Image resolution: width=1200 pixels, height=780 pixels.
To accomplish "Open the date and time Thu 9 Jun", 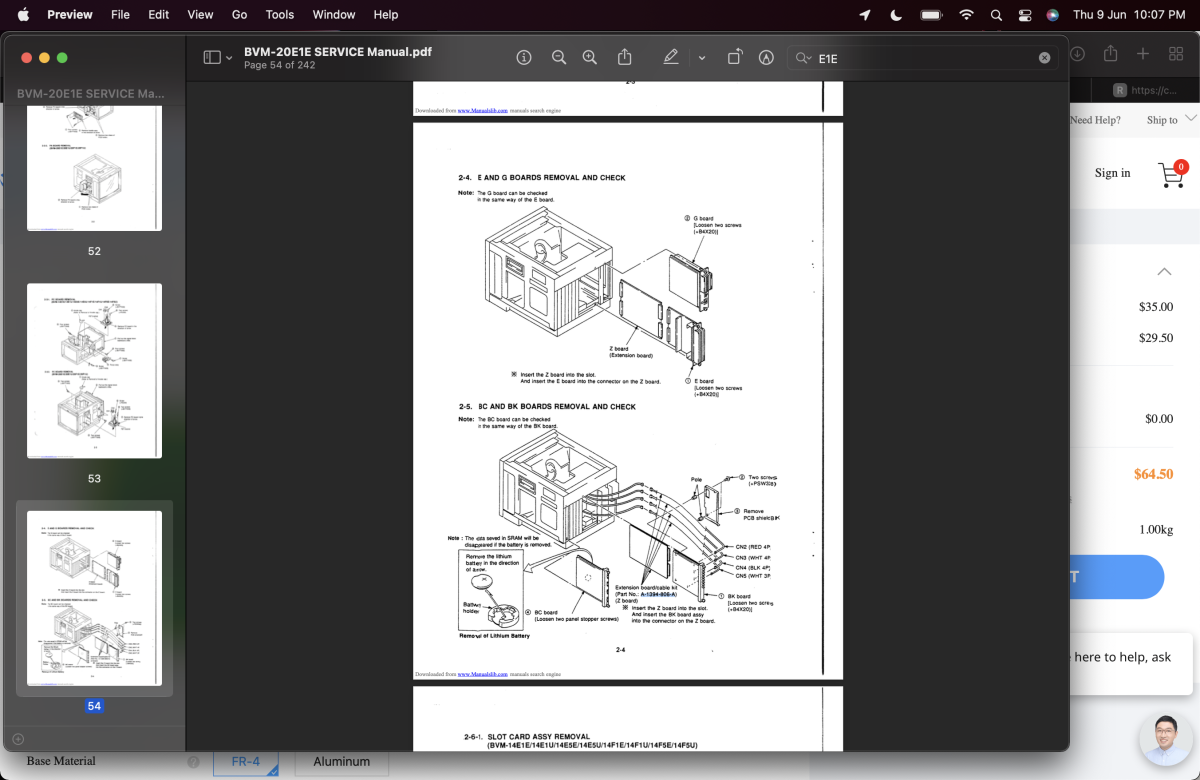I will point(1129,14).
